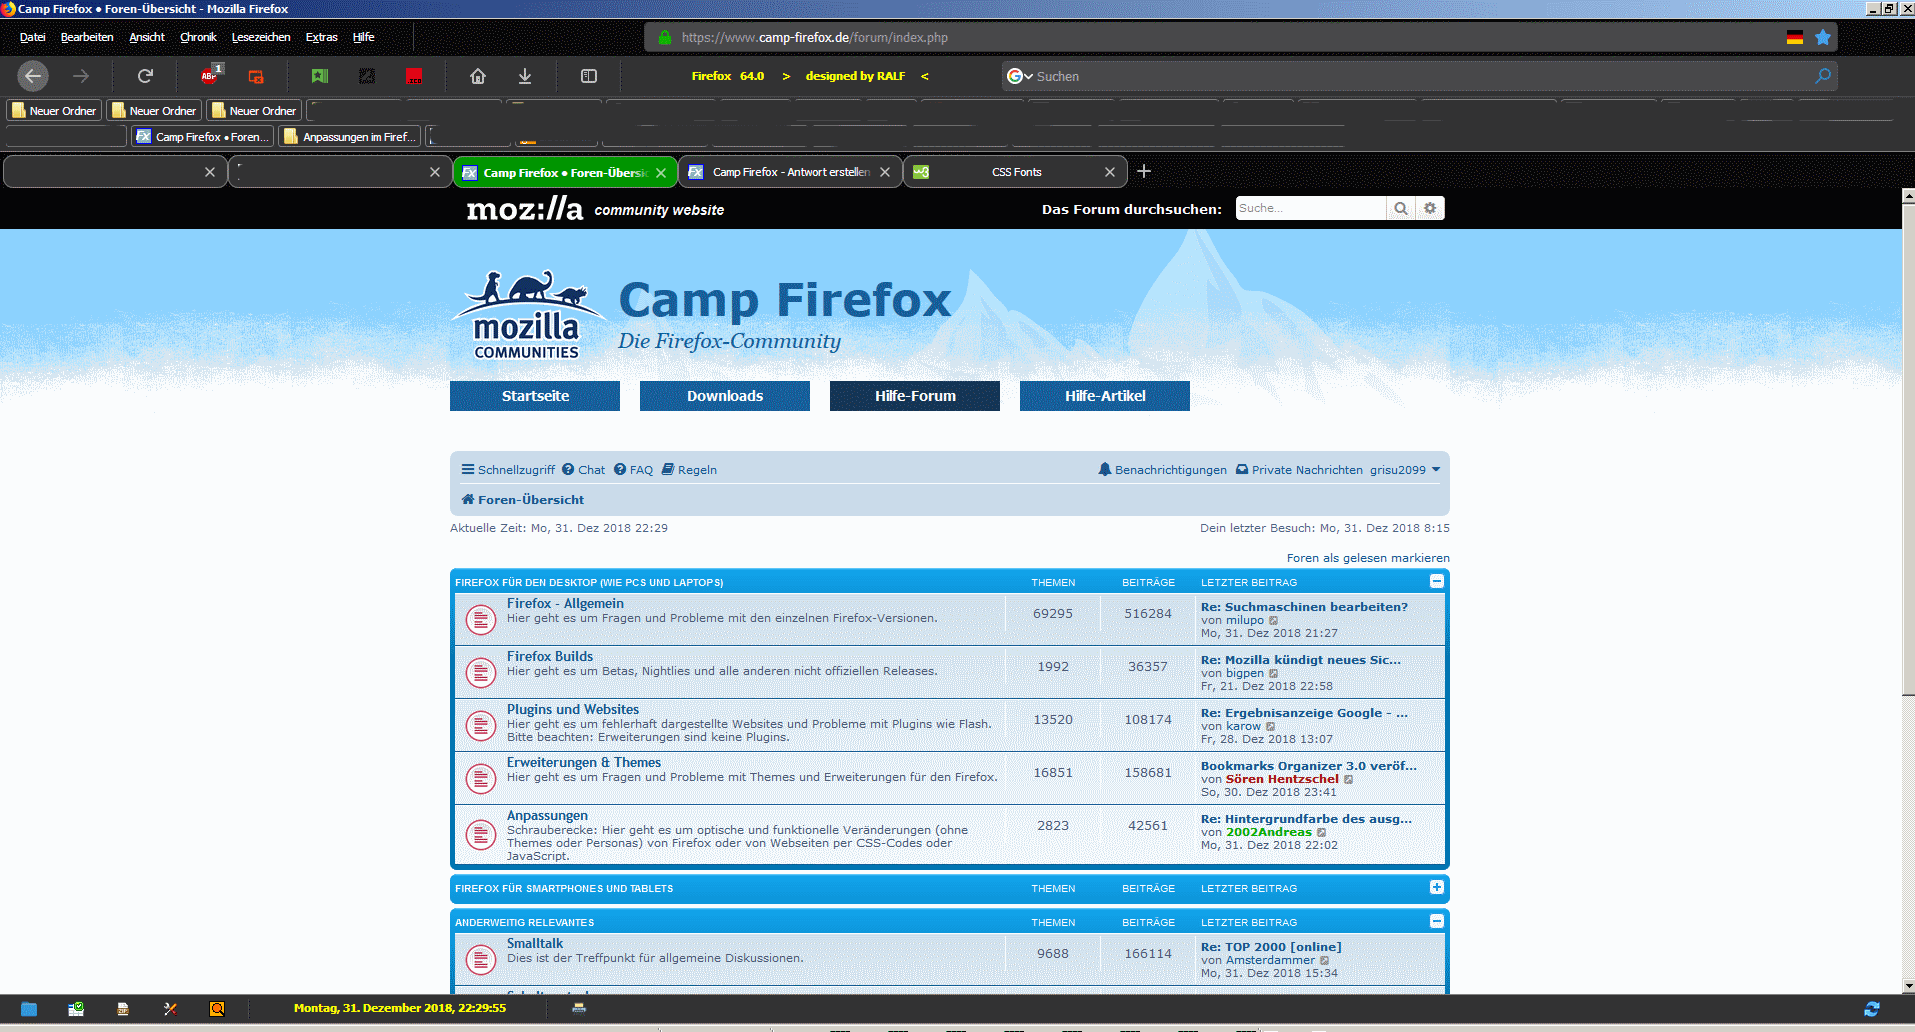Open the Regeln link

[x=689, y=470]
